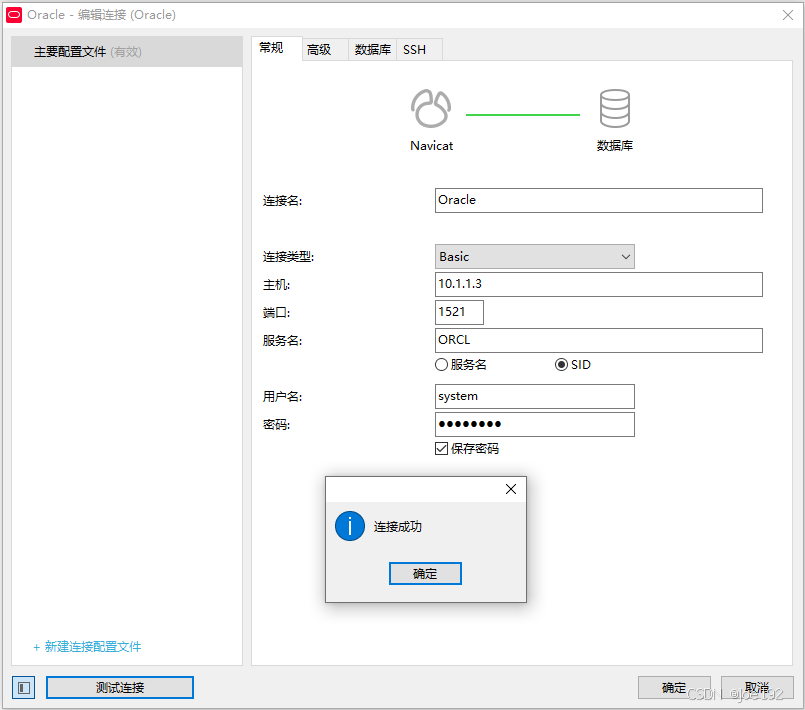Toggle the 保存密码 checkbox
Screen dimensions: 805x710
pyautogui.click(x=442, y=449)
